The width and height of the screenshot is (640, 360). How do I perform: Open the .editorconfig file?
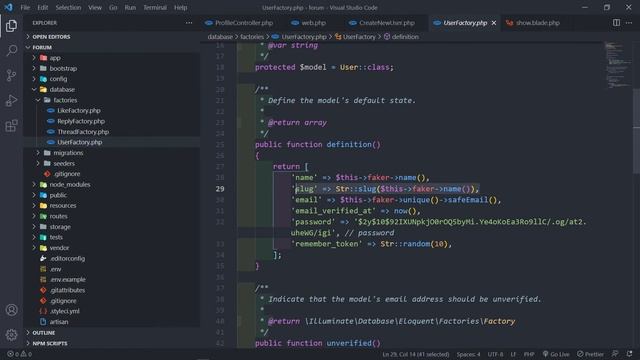tap(67, 258)
